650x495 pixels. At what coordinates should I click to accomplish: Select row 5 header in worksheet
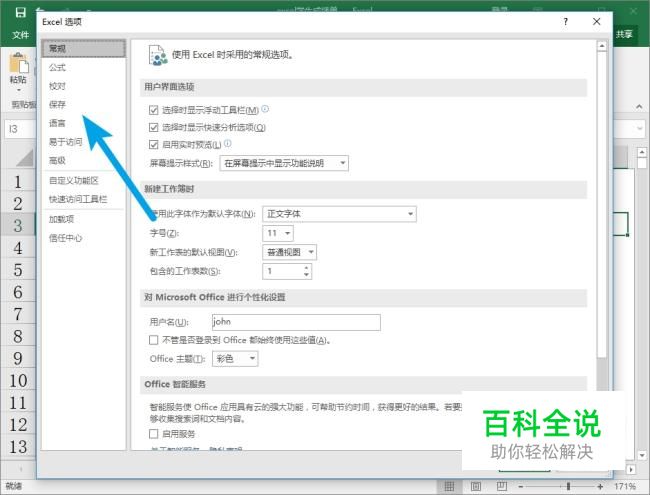point(18,270)
